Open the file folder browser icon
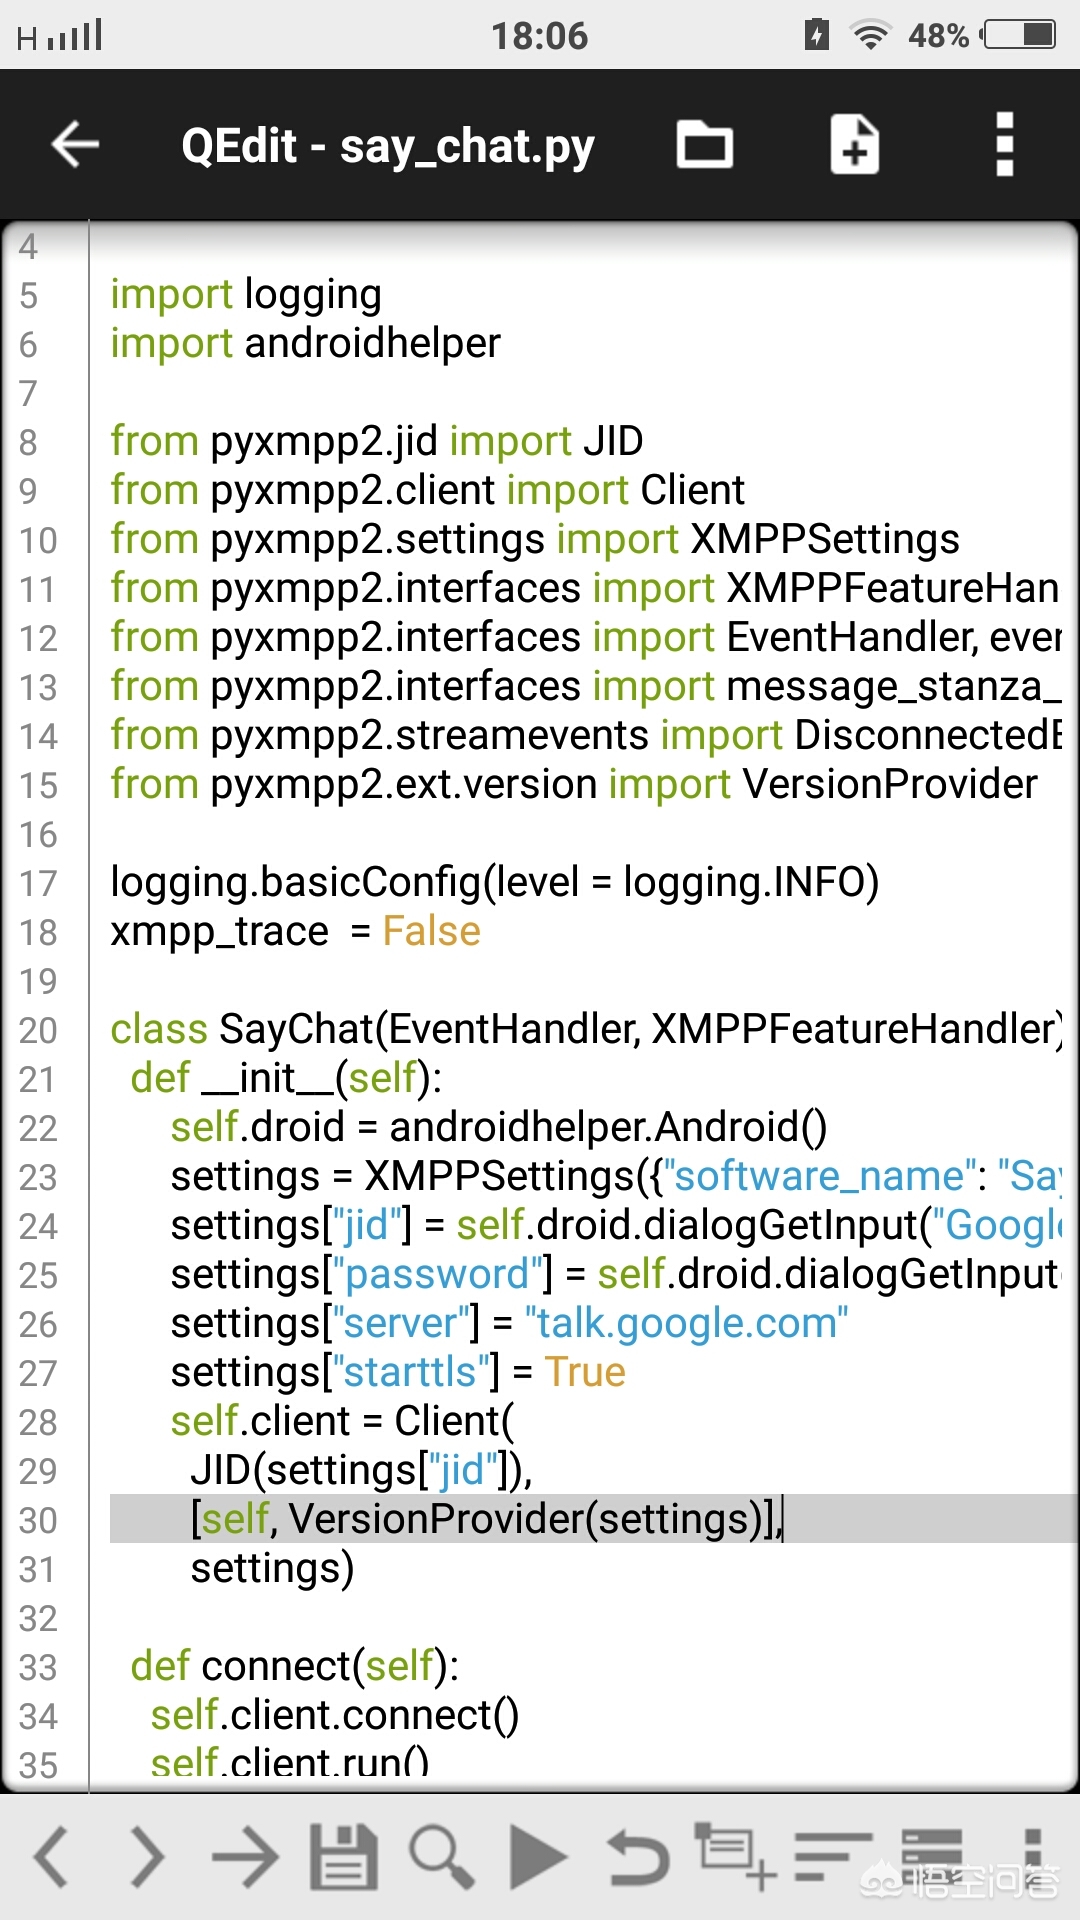Screen dimensions: 1080x1920 point(705,145)
